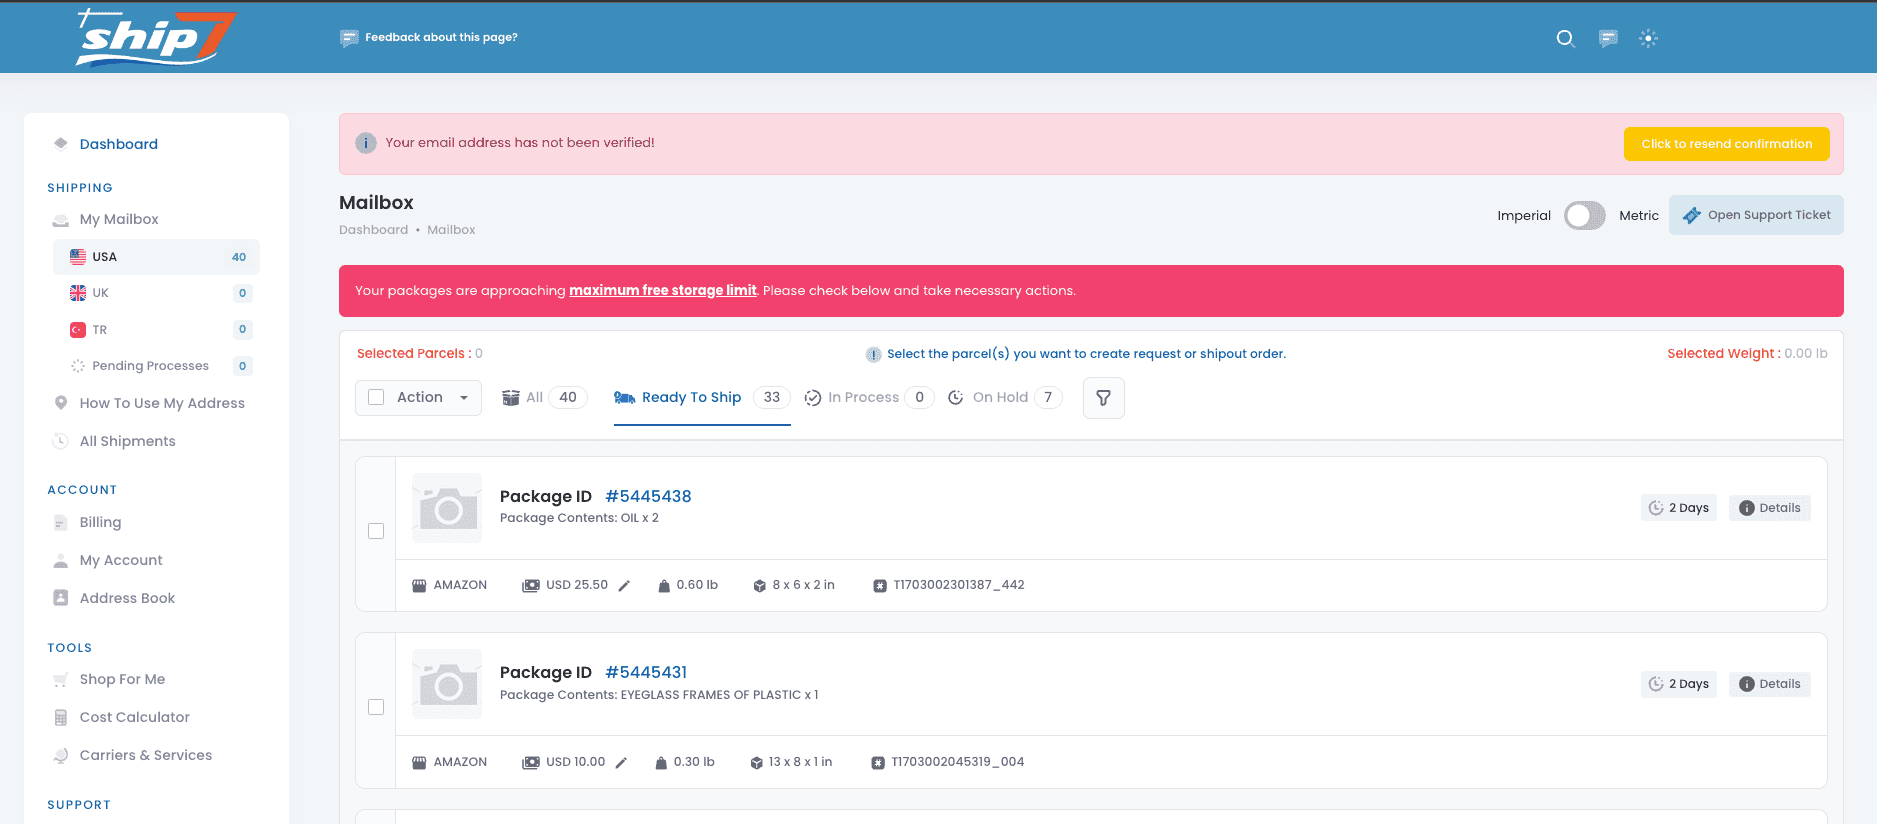The height and width of the screenshot is (824, 1877).
Task: Check the box for package #5445438
Action: tap(376, 531)
